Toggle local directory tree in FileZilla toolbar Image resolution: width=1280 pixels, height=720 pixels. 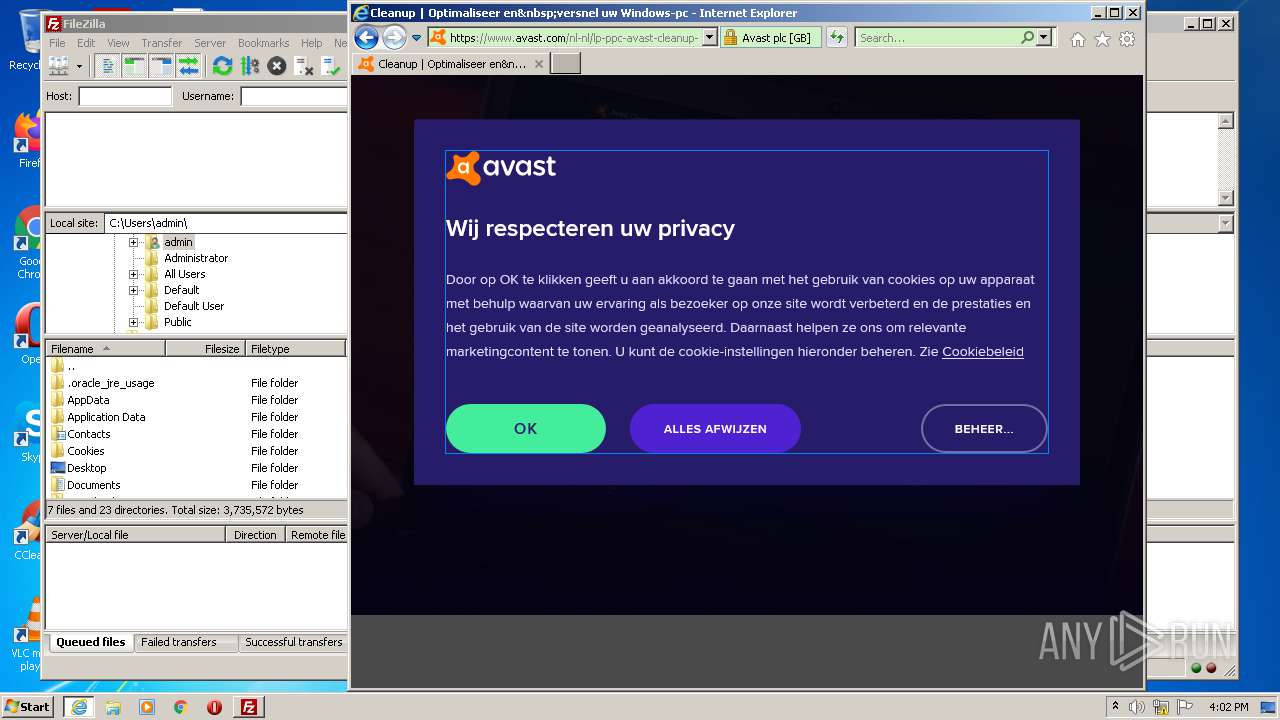[x=134, y=66]
